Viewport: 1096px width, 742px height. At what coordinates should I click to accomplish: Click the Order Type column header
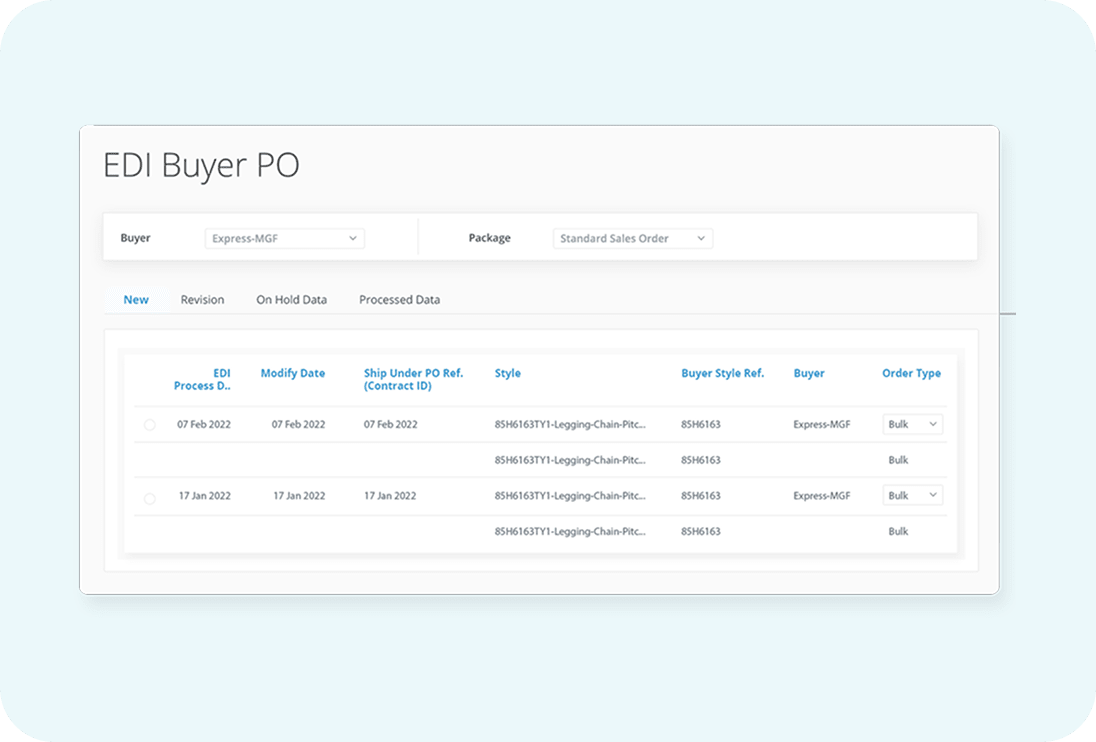pyautogui.click(x=911, y=374)
